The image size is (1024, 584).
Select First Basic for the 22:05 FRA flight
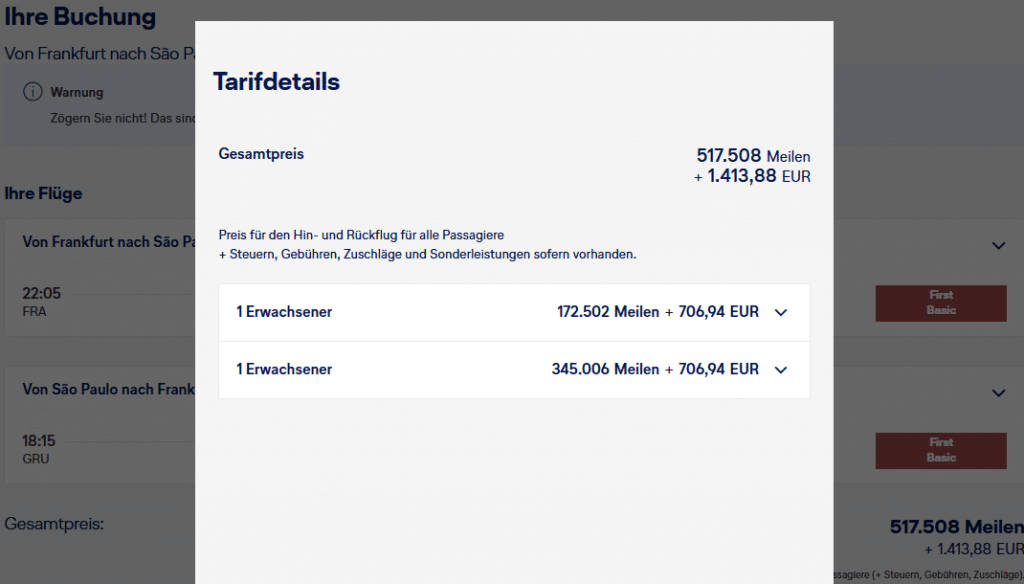pos(940,303)
